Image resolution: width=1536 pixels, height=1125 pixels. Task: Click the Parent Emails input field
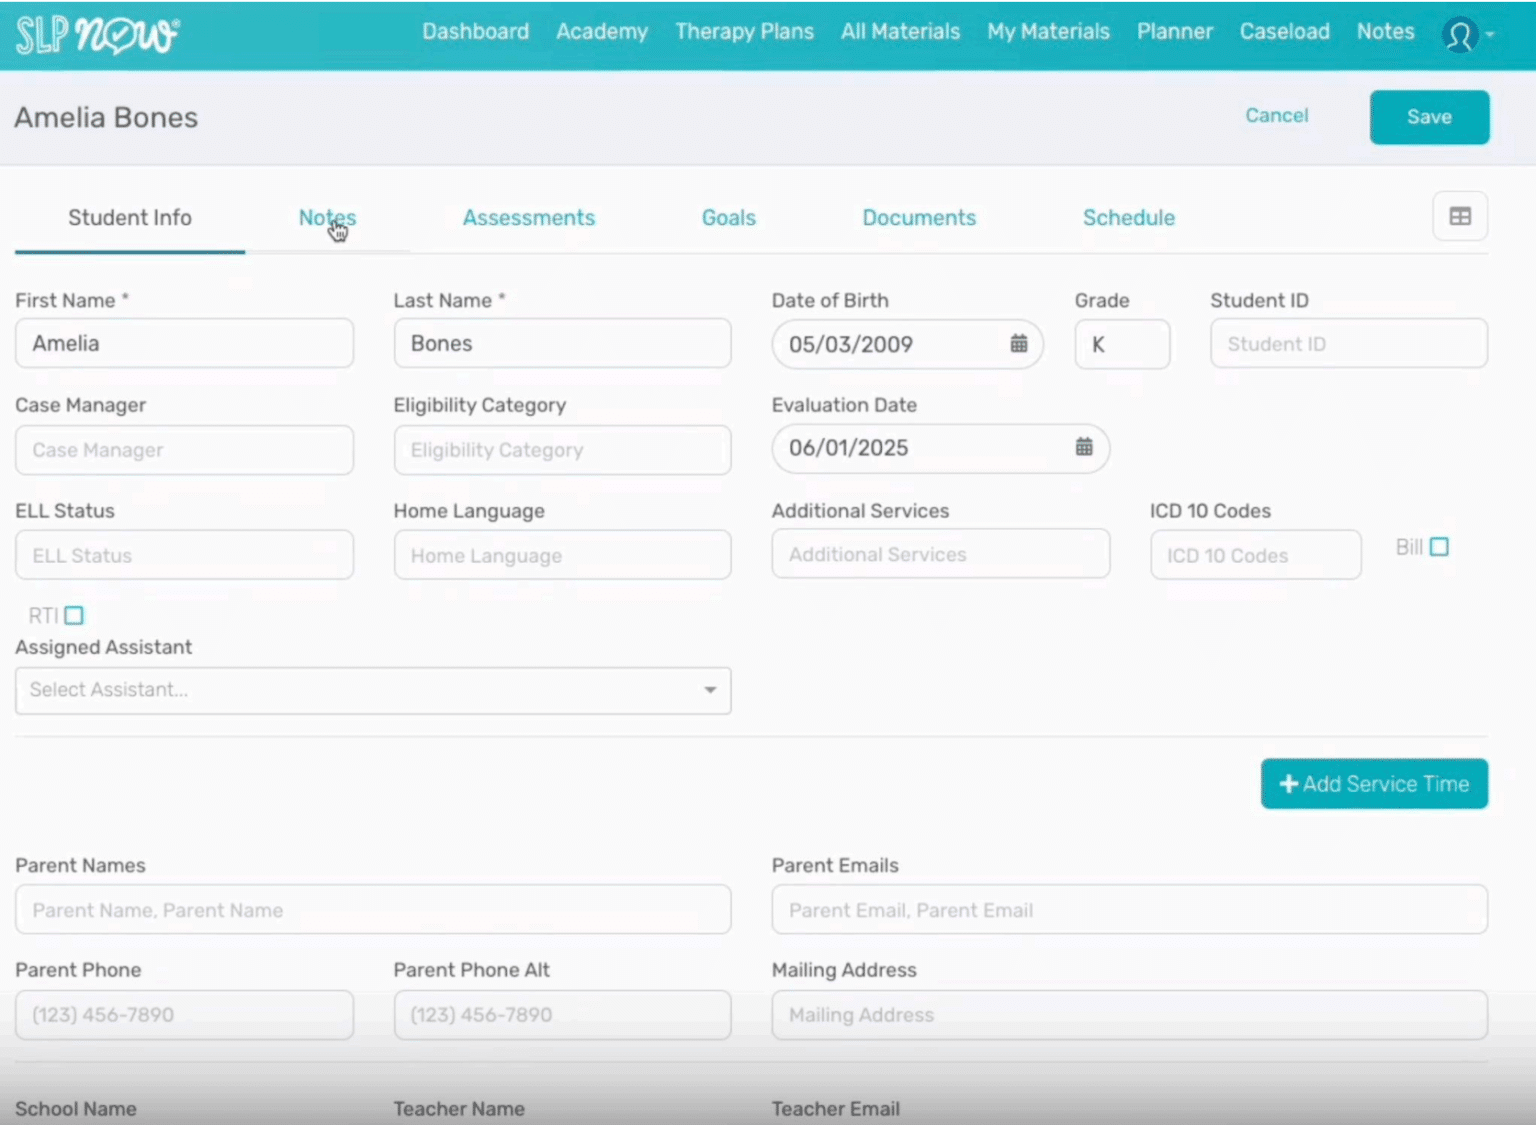1129,910
